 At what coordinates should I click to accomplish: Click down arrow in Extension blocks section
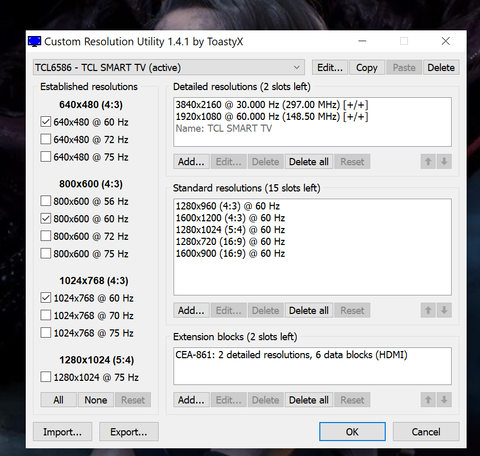pyautogui.click(x=444, y=399)
